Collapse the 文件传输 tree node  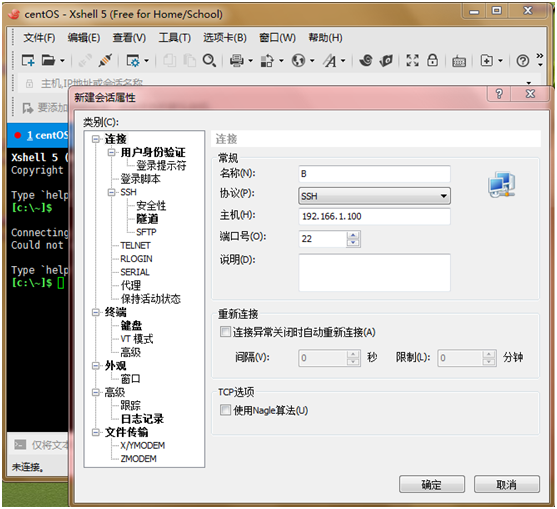[96, 432]
